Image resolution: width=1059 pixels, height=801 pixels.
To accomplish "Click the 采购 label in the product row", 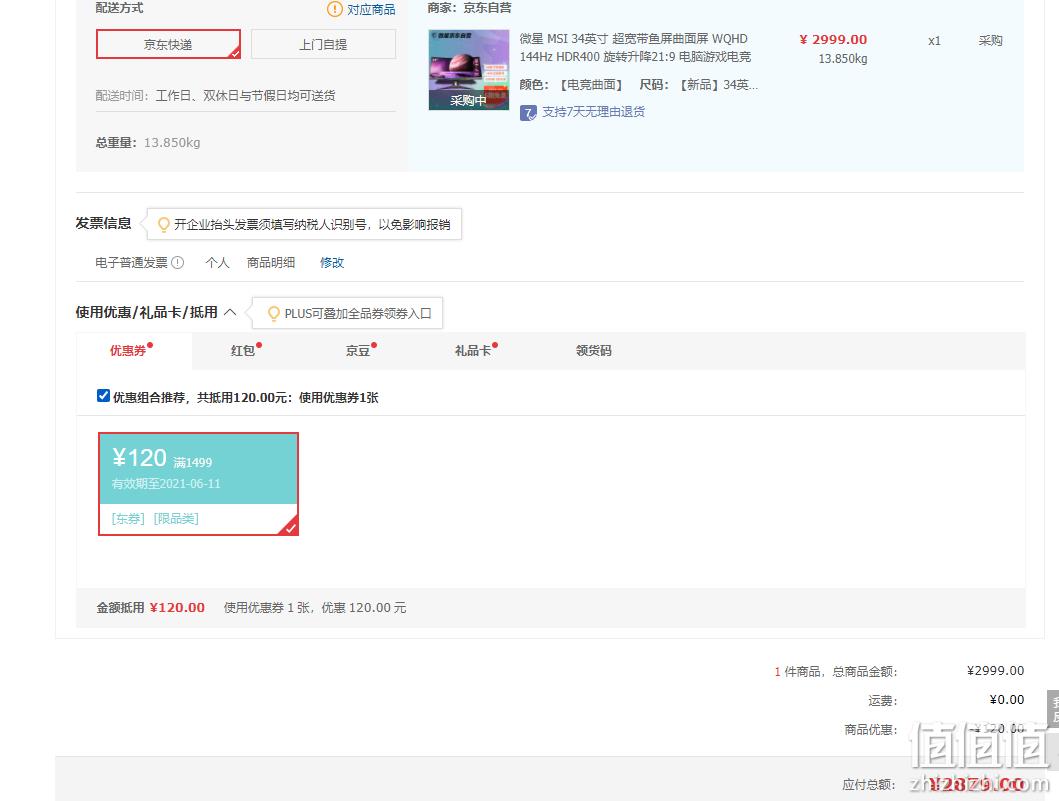I will pyautogui.click(x=990, y=41).
